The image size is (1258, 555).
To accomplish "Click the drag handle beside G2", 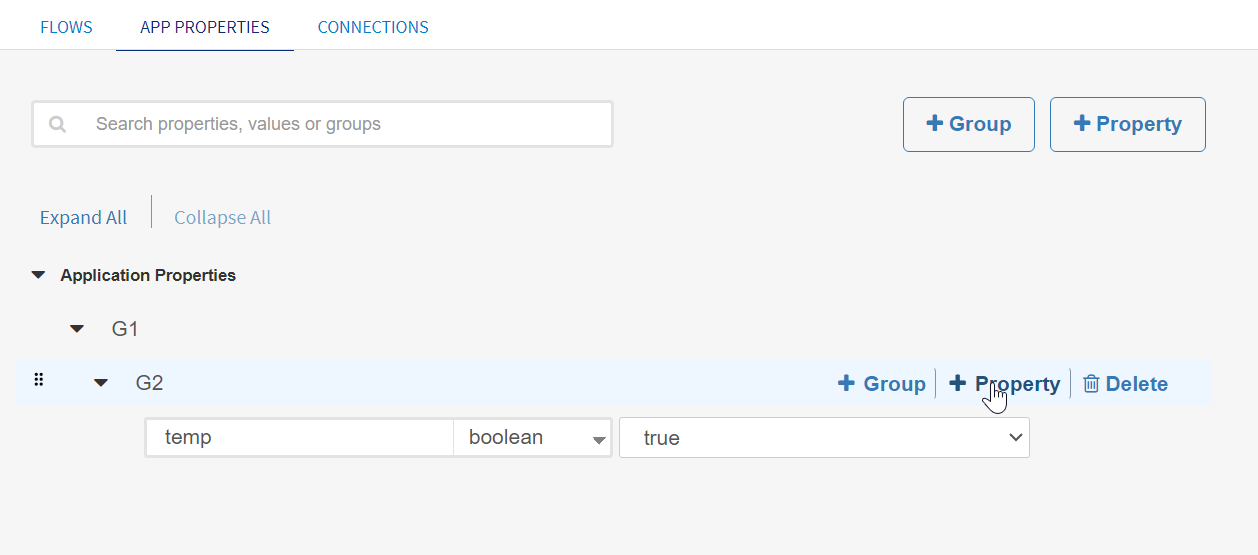I will click(39, 380).
